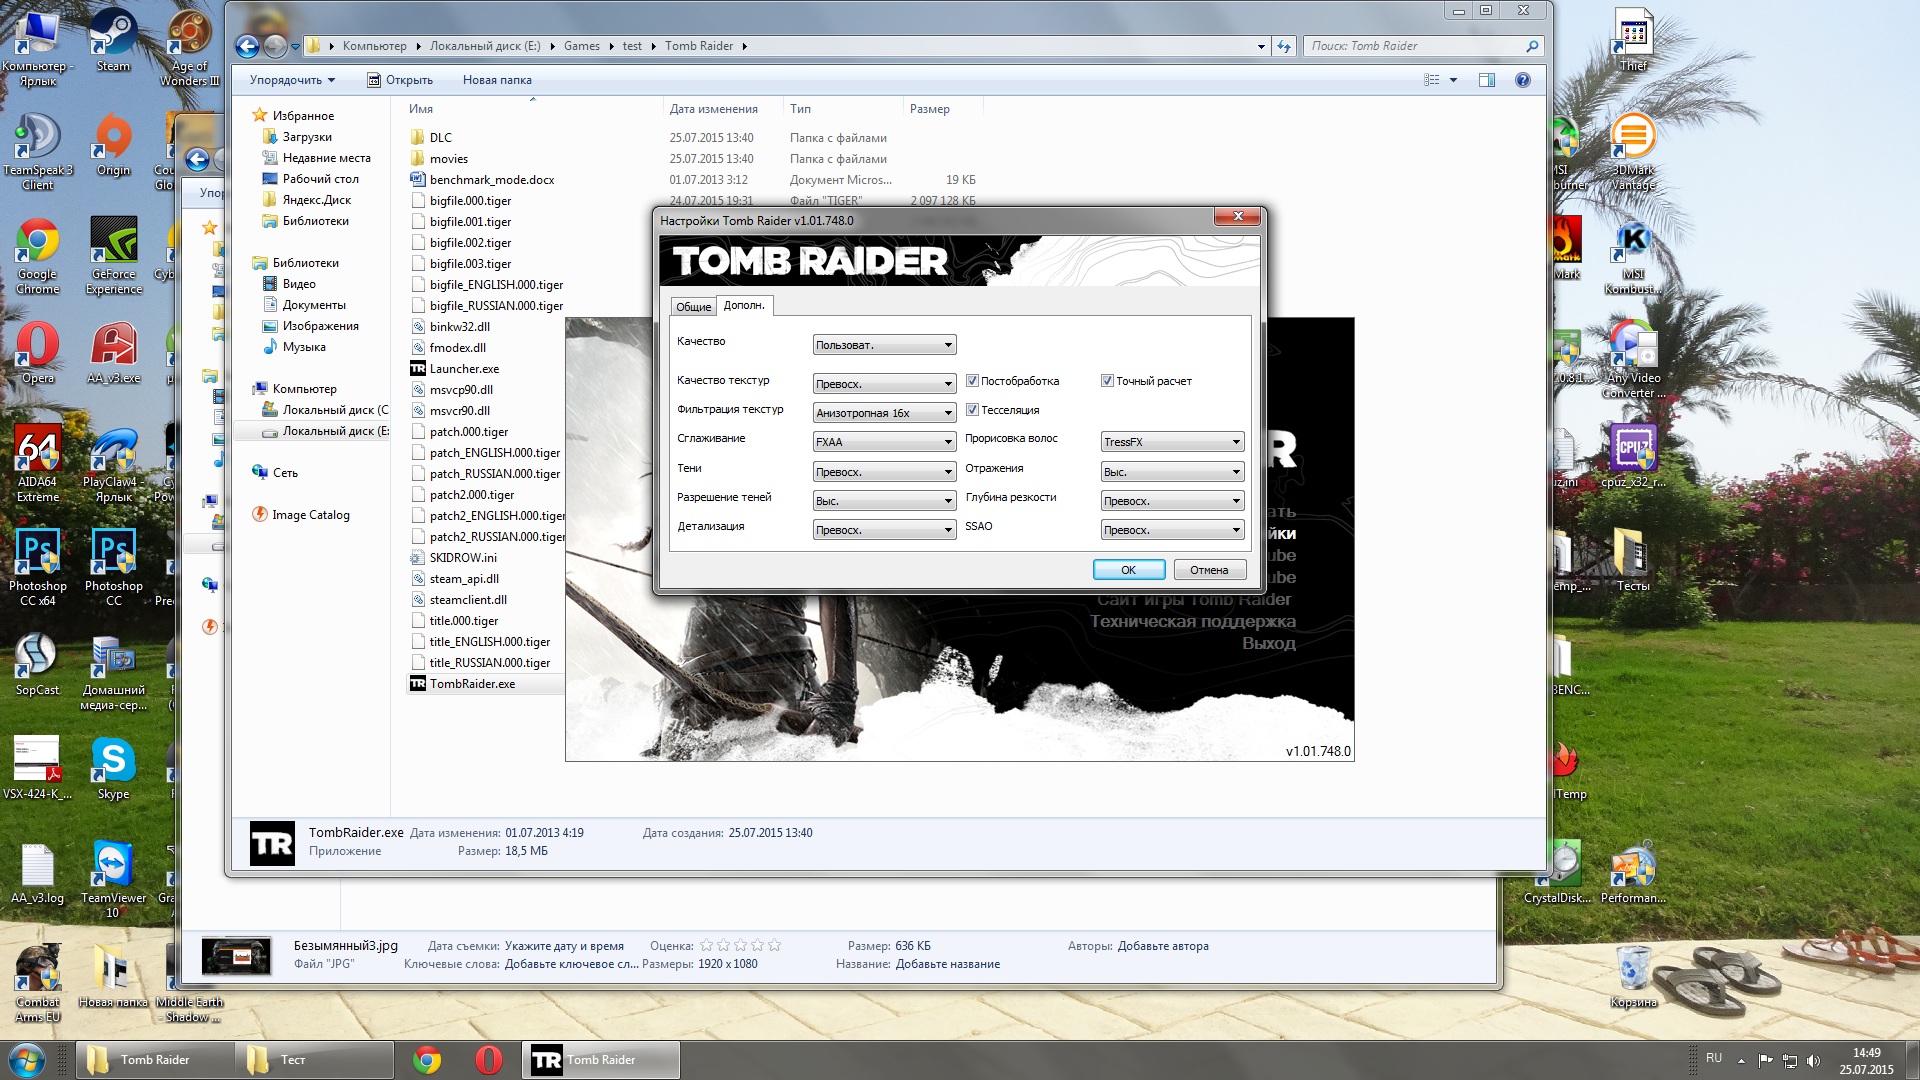The image size is (1920, 1080).
Task: Uncheck the Постобработка checkbox
Action: click(972, 381)
